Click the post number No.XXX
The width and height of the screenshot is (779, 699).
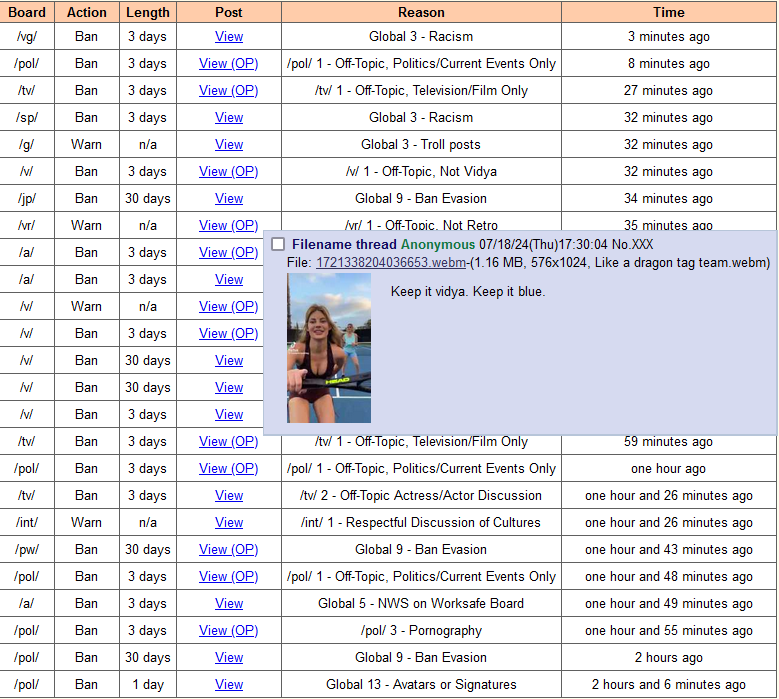[x=632, y=244]
